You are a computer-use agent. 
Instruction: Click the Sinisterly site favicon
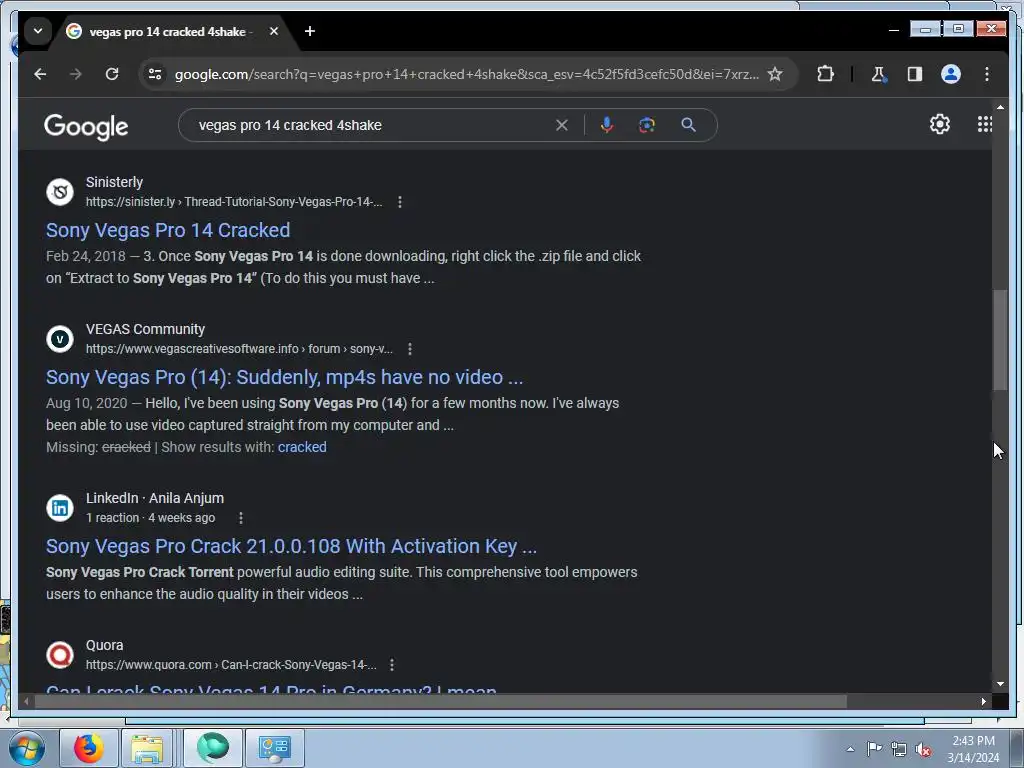point(60,192)
